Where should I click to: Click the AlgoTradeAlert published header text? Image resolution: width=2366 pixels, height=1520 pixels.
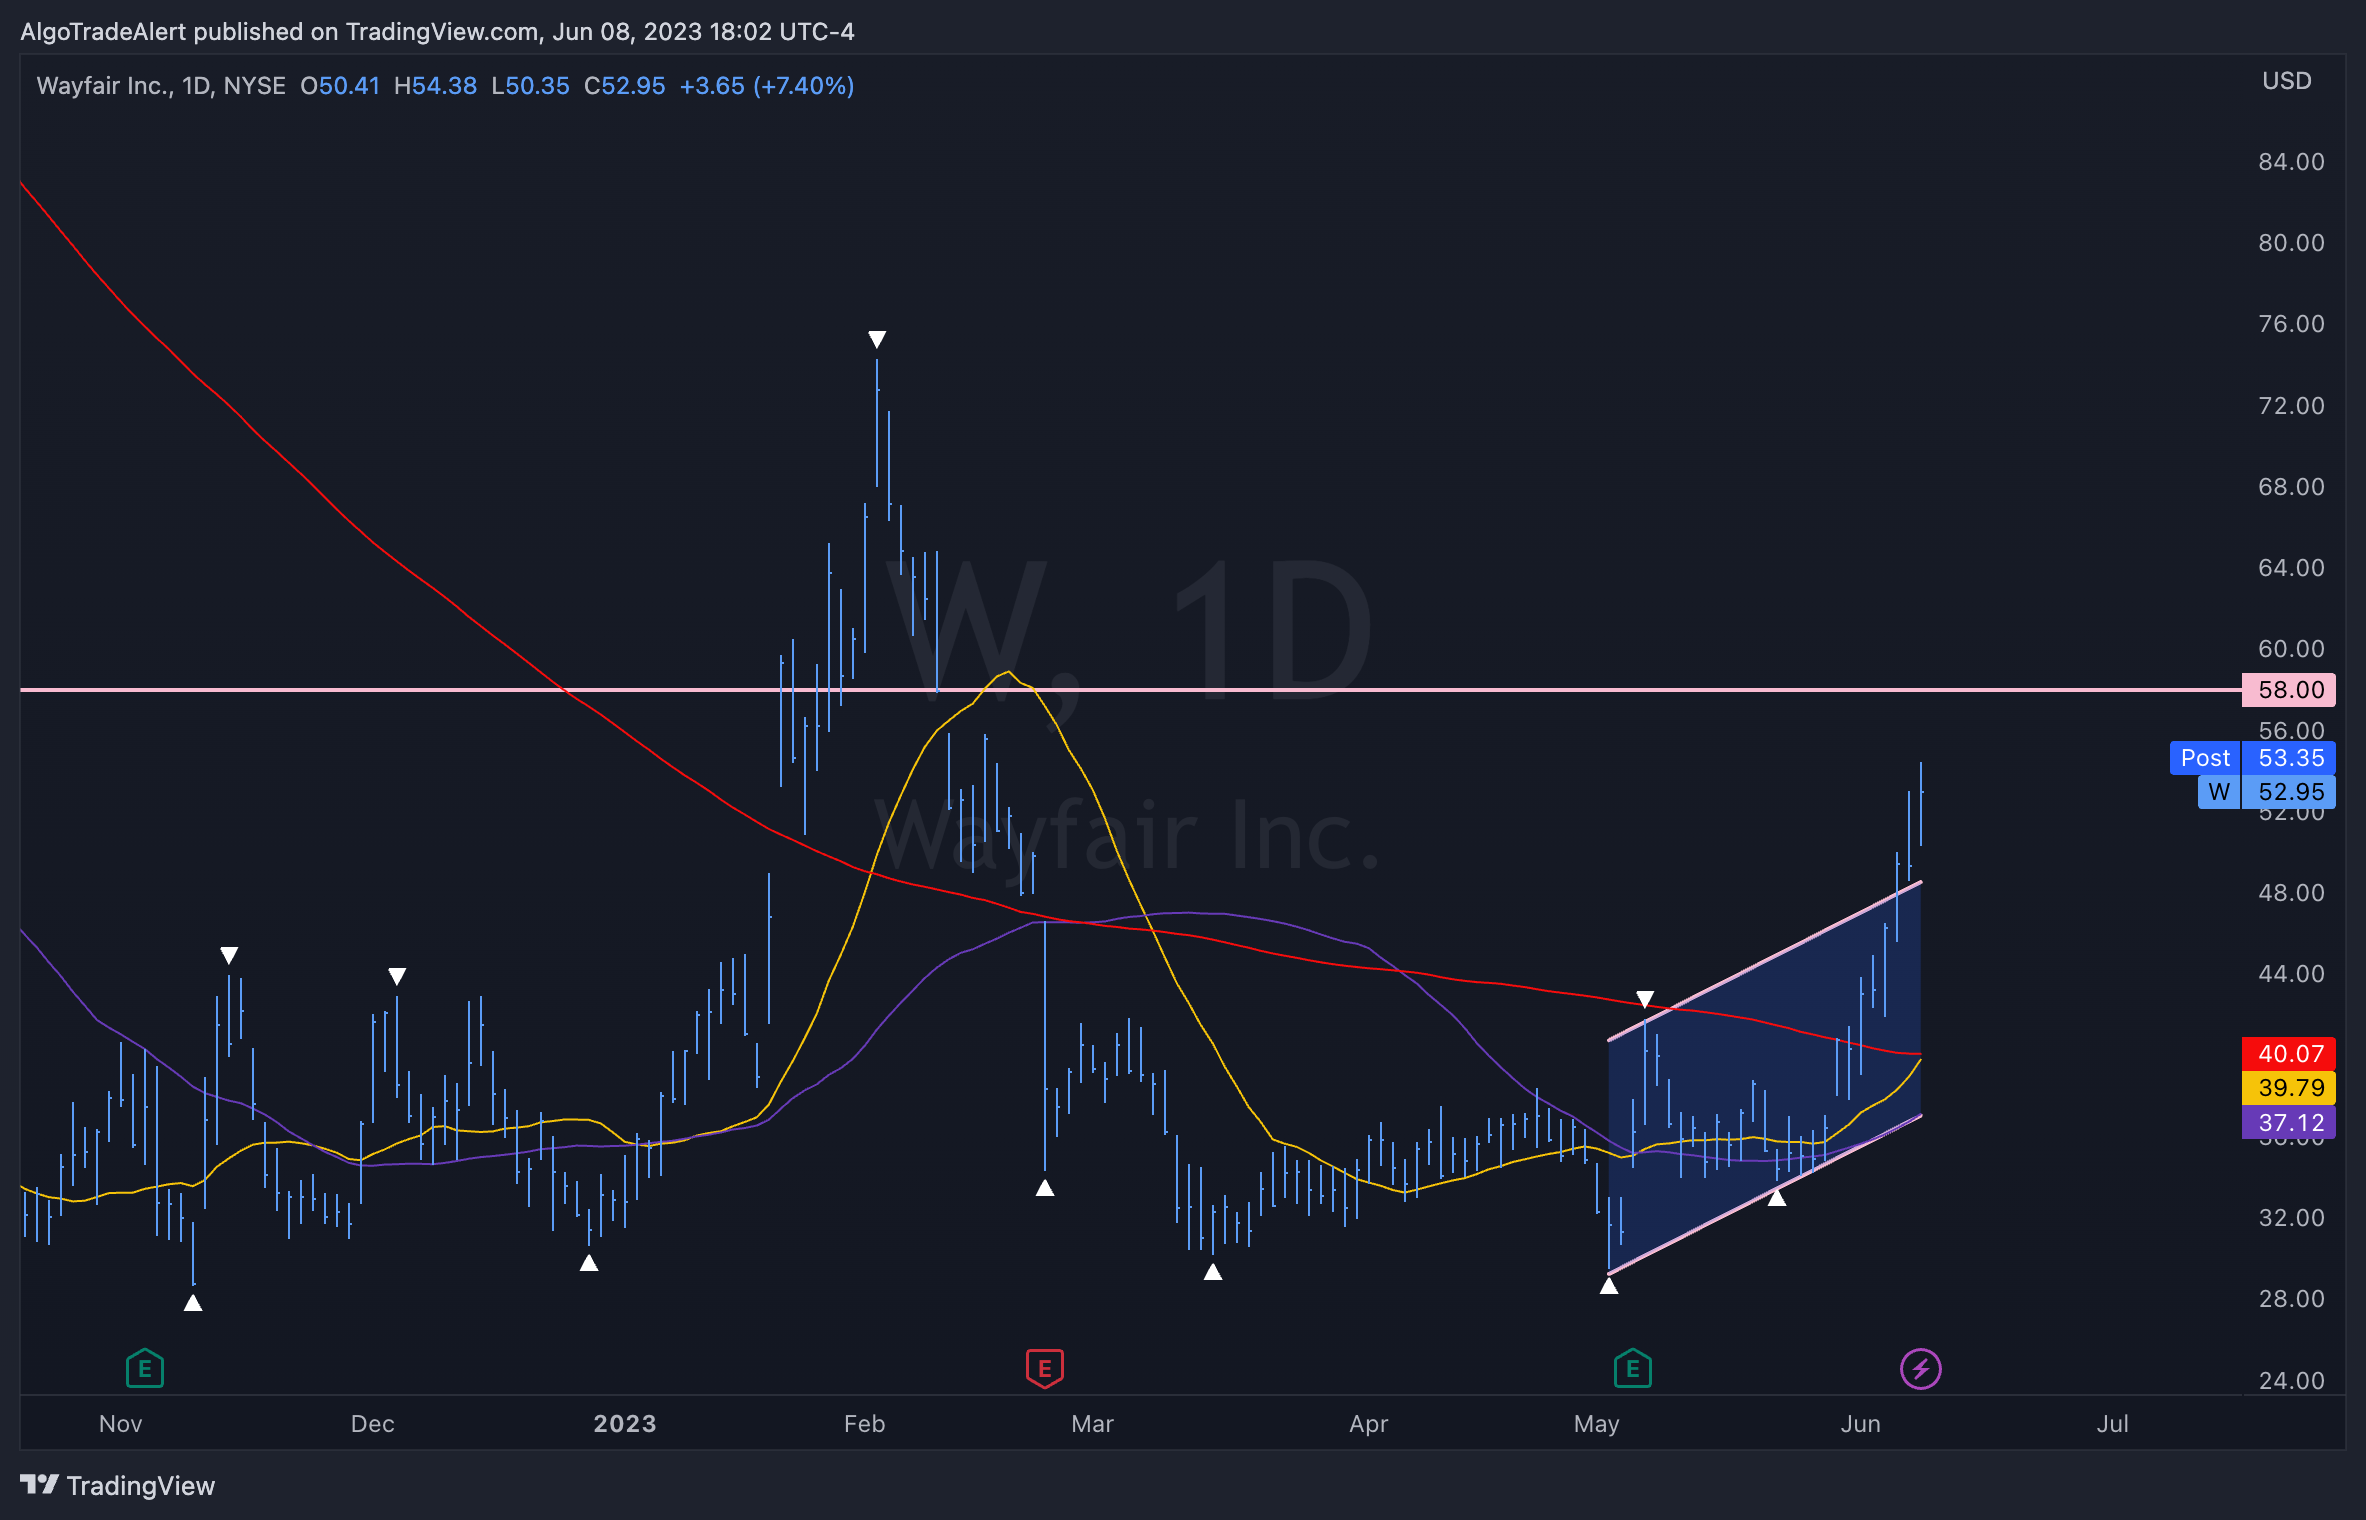point(437,32)
